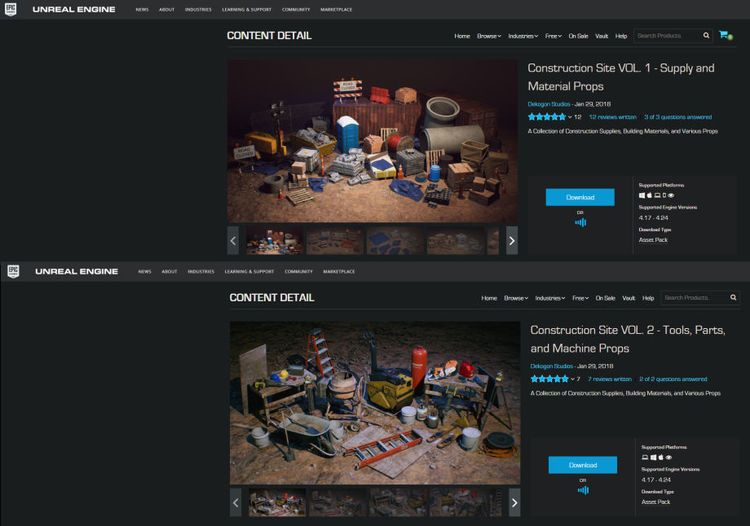Open 3 of 3 questions answered link
This screenshot has width=750, height=526.
click(678, 117)
